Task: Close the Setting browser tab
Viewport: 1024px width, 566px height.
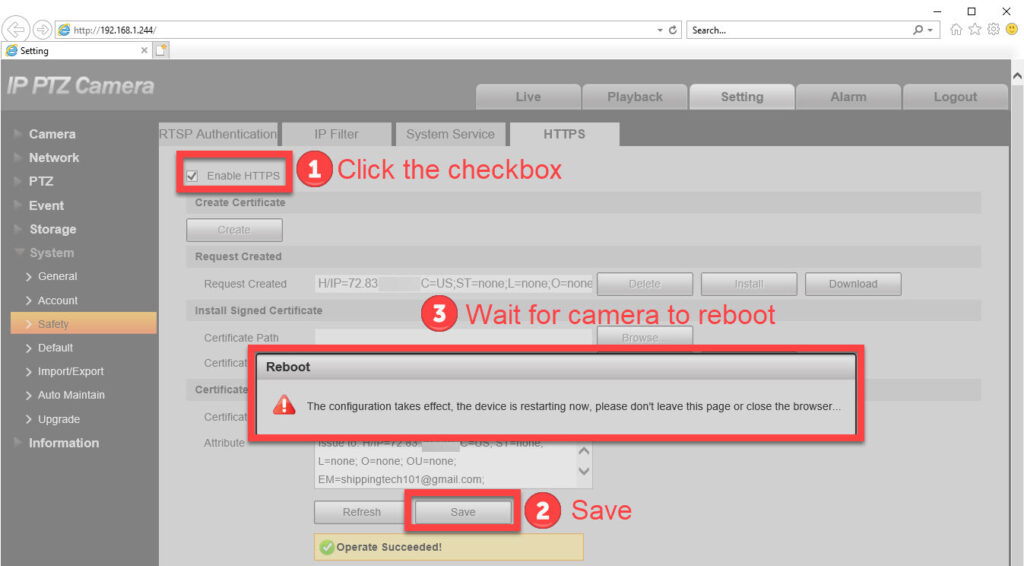Action: (144, 50)
